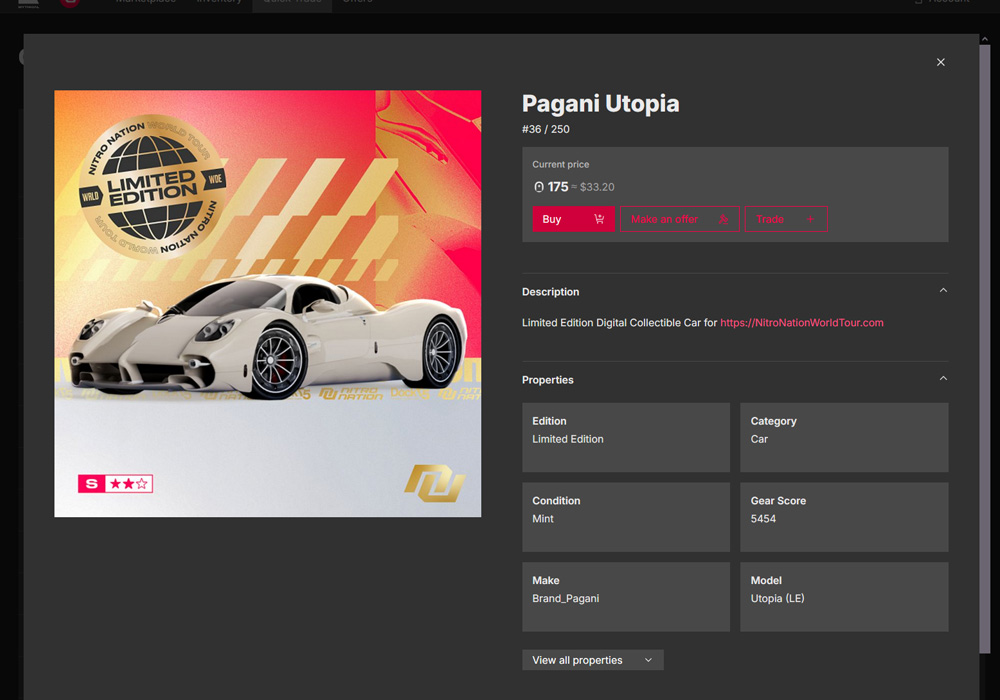Open the NitroNationWorldTour.com link
The height and width of the screenshot is (700, 1000).
[x=802, y=323]
